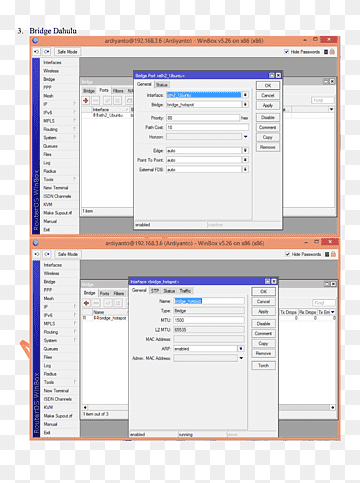Open the ARP dropdown in bridge_hotspot dialog
Viewport: 360px width, 483px height.
[241, 349]
